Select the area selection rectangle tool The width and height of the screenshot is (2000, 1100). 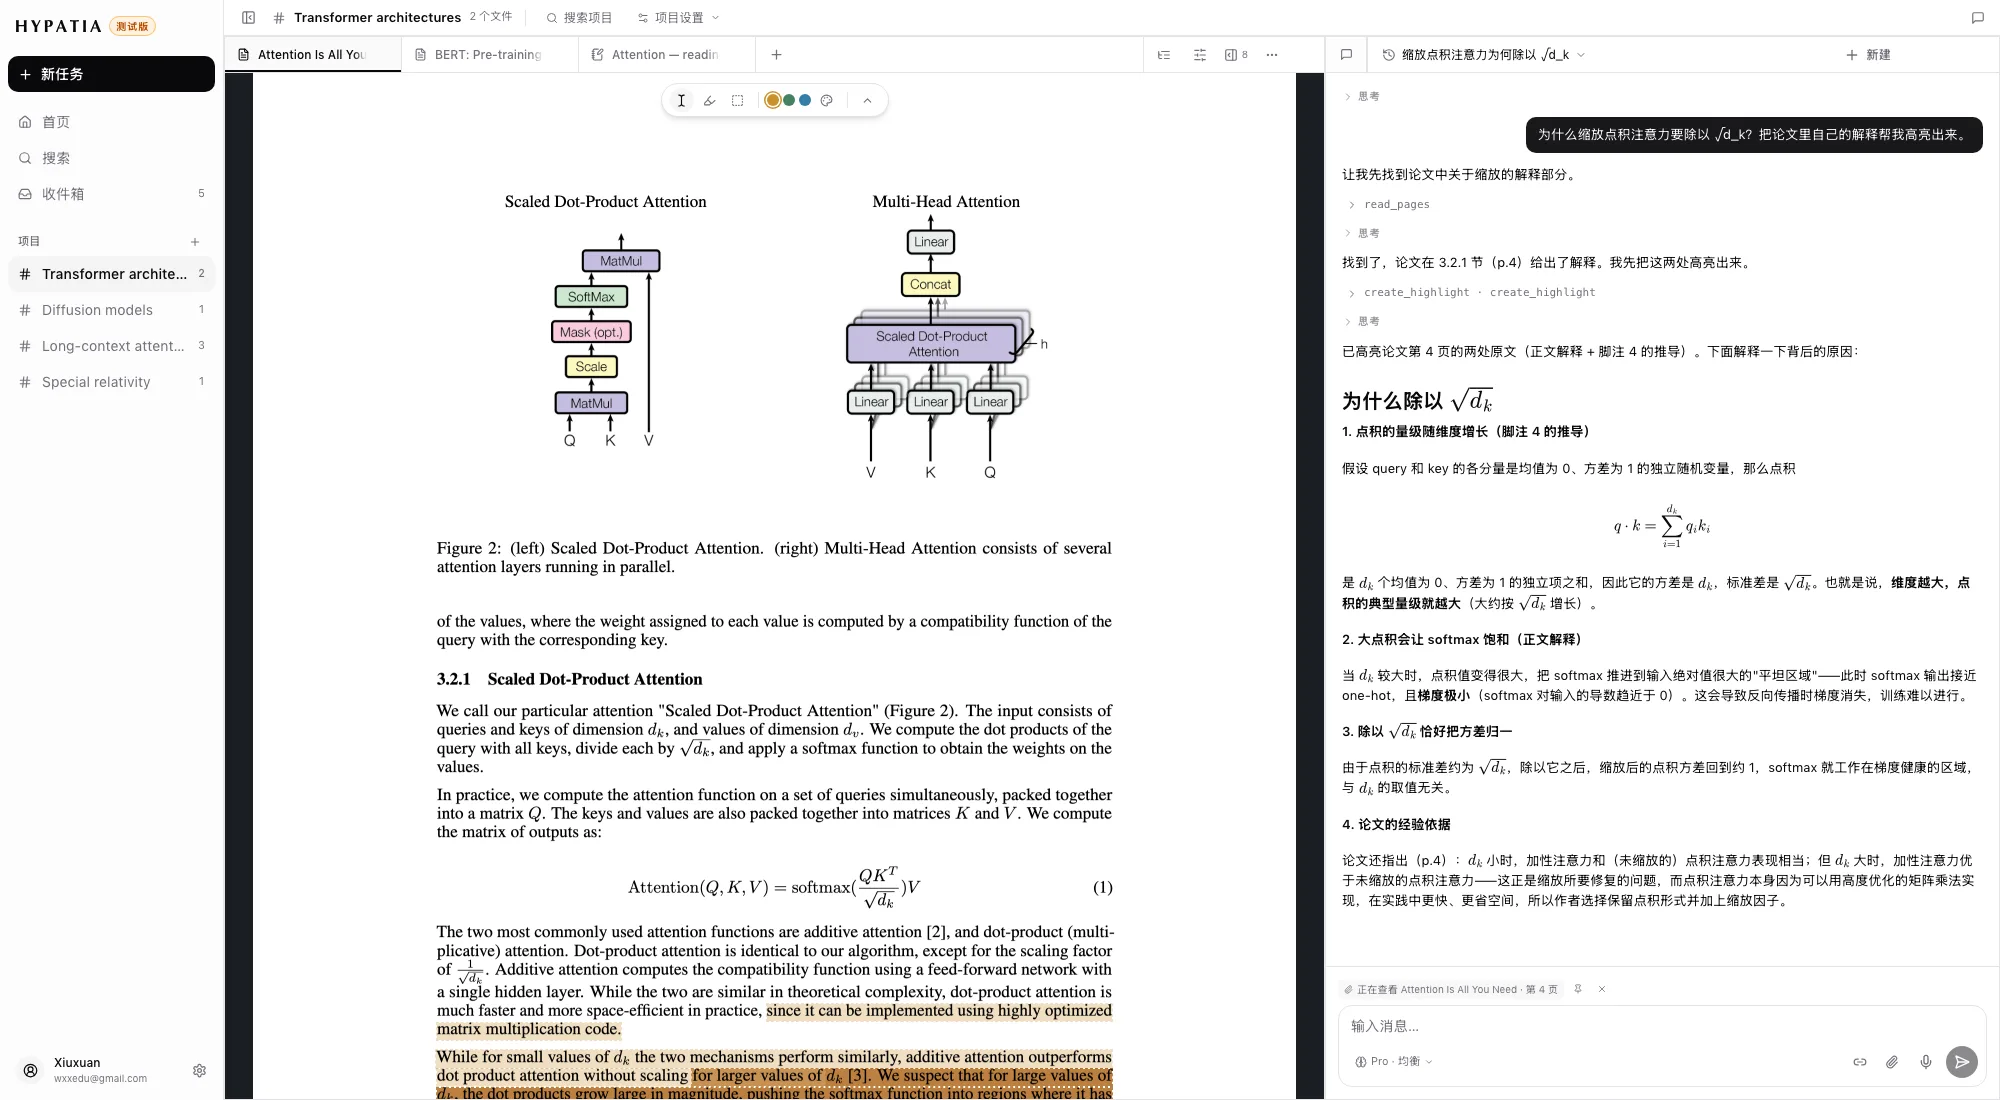point(737,100)
